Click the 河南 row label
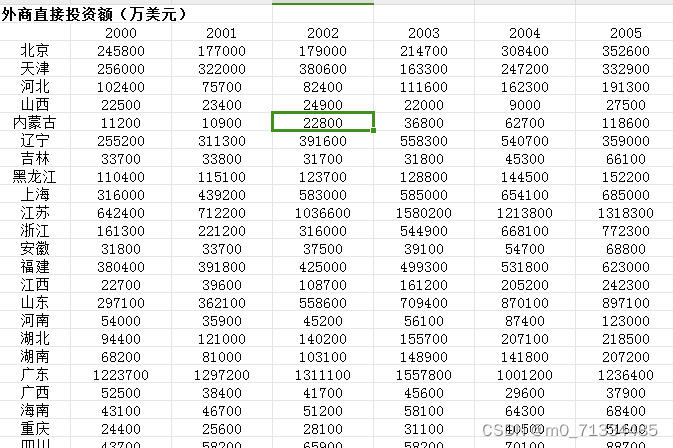 [x=35, y=321]
